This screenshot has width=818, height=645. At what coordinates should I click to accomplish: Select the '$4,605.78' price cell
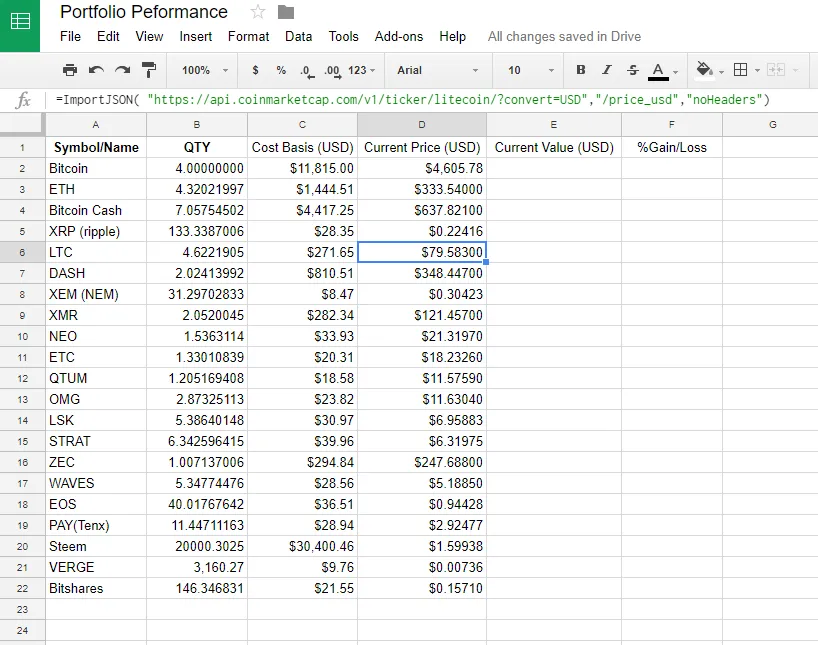point(422,169)
